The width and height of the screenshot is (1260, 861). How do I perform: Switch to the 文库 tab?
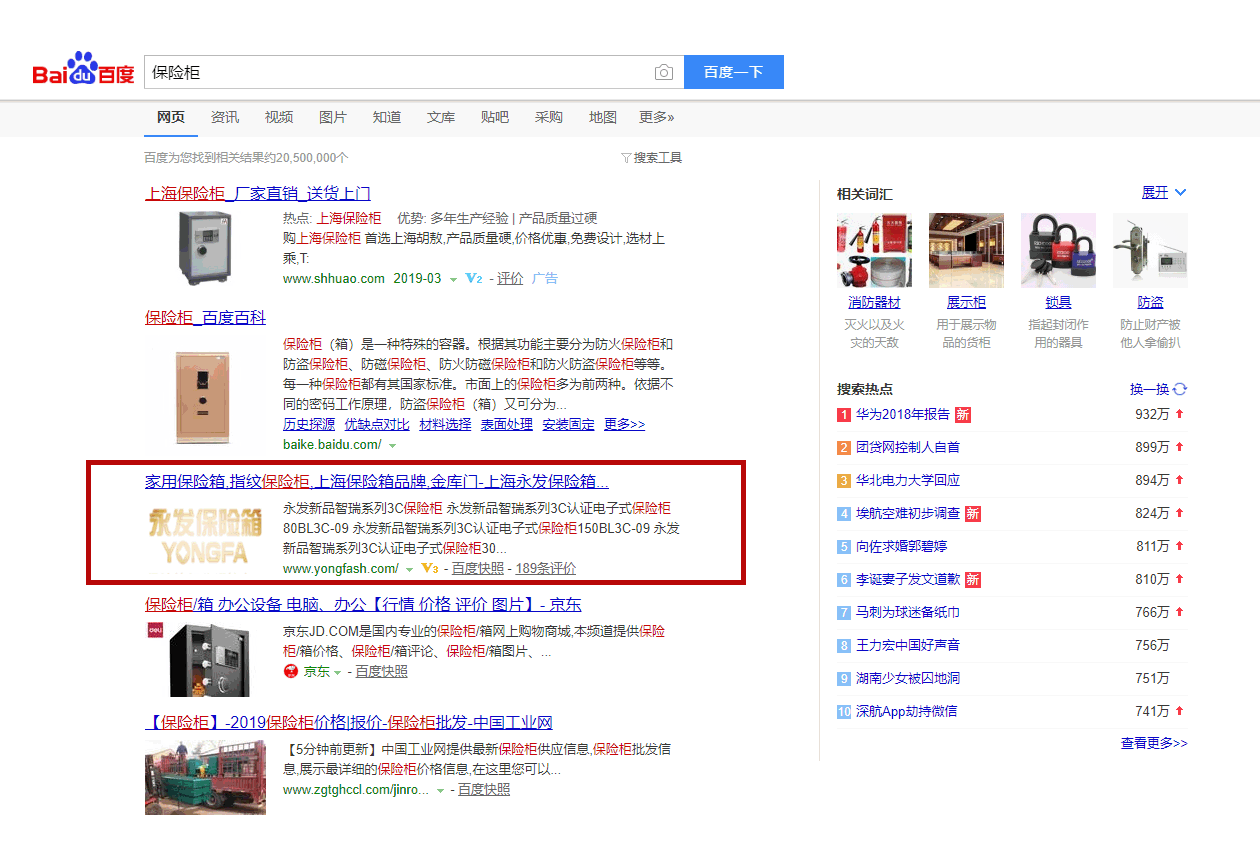tap(441, 117)
